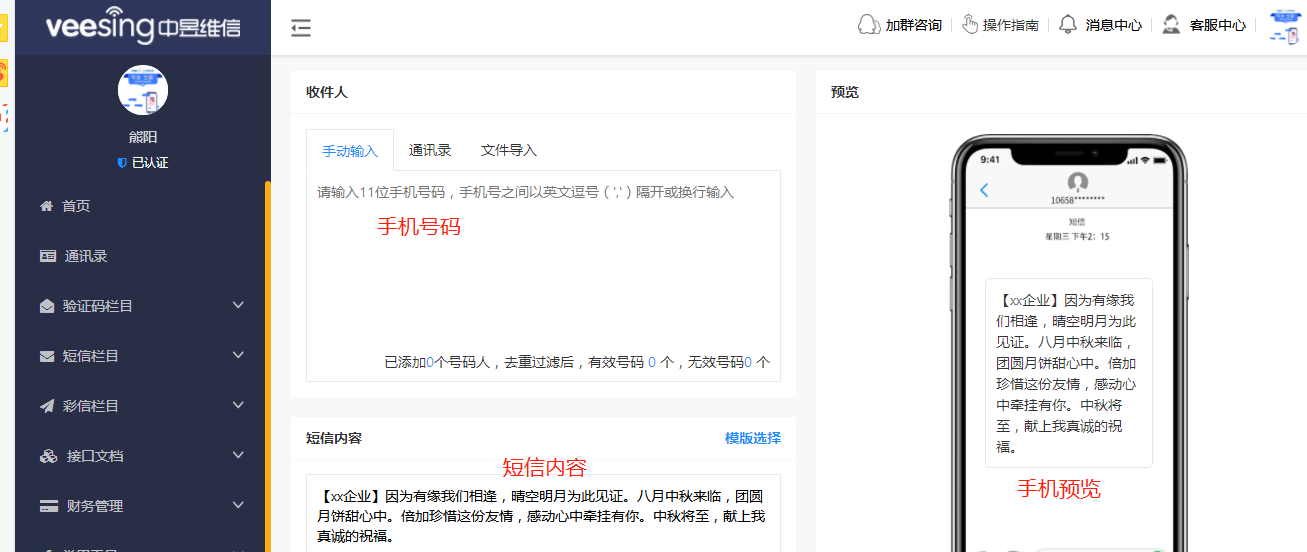Click the 首页 home icon

pyautogui.click(x=46, y=206)
